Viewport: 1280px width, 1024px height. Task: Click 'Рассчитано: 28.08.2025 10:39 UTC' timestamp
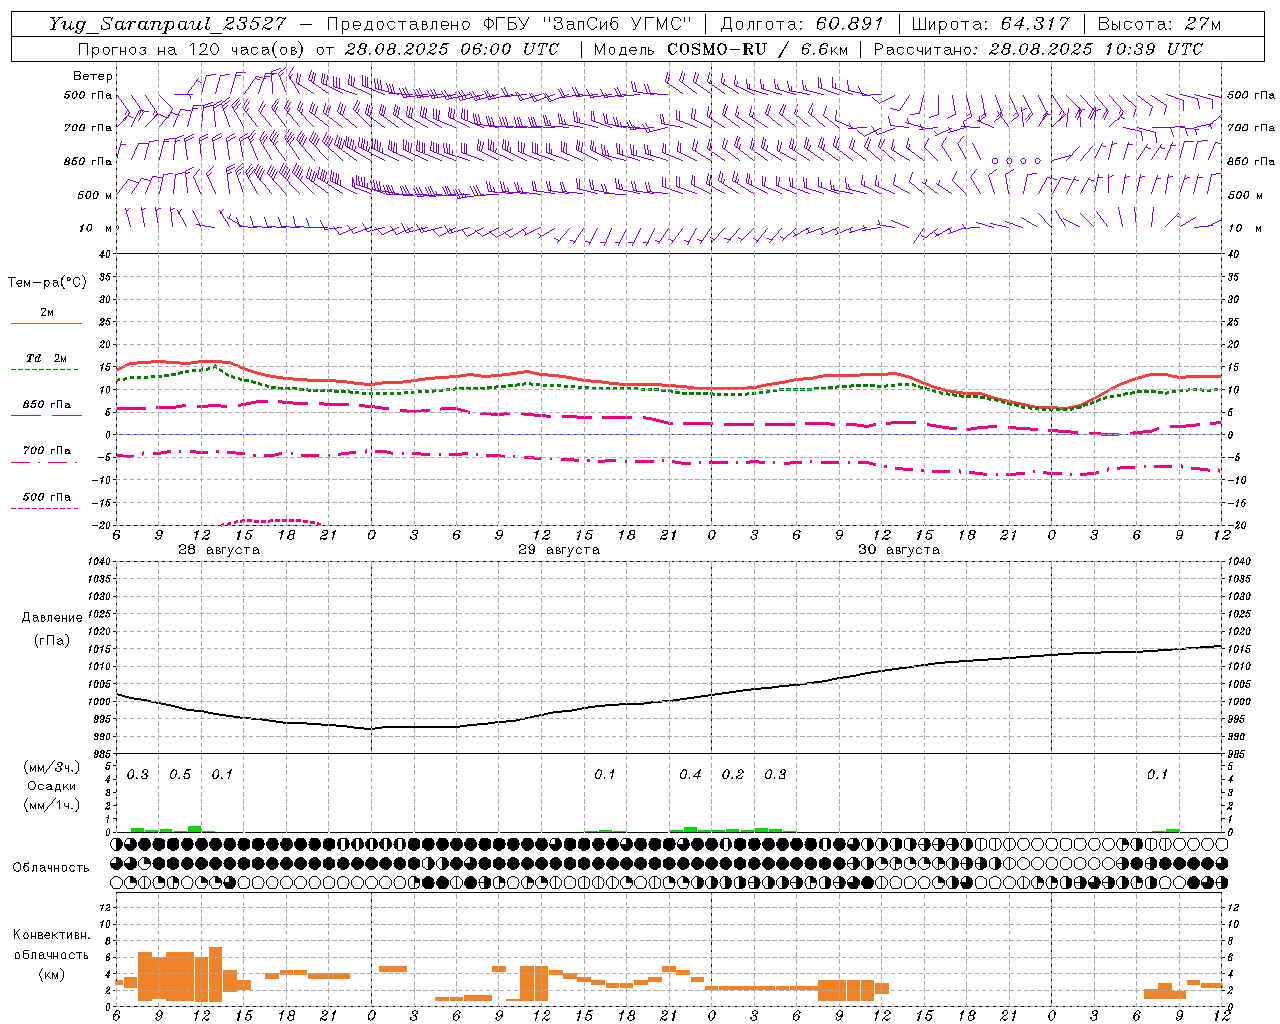point(1038,49)
